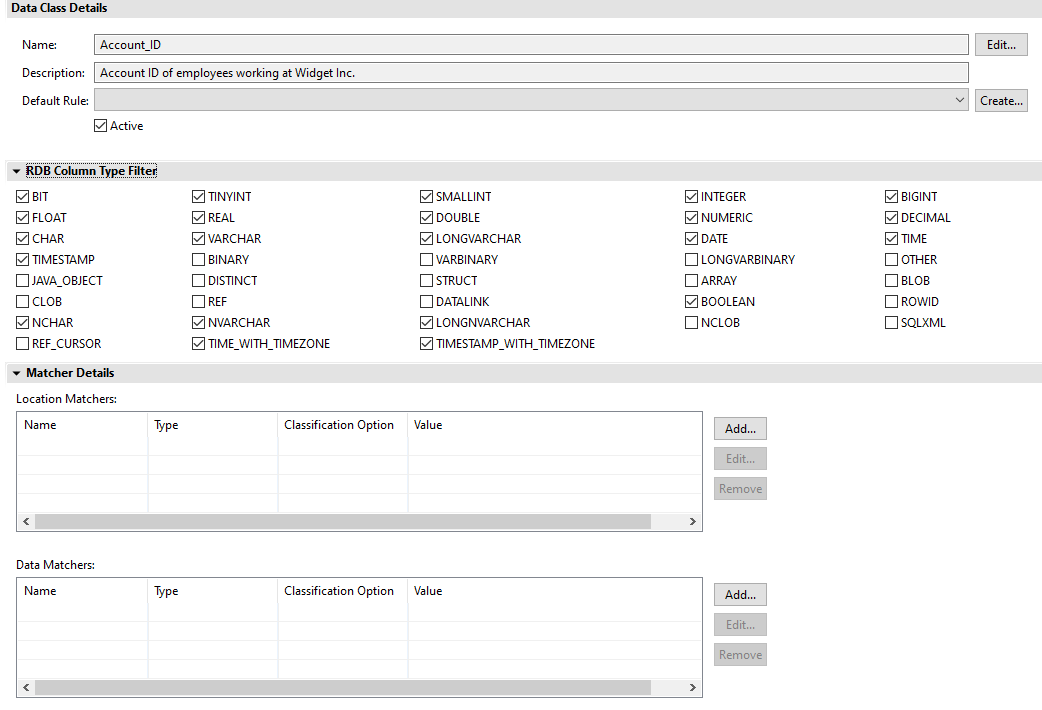This screenshot has height=710, width=1042.
Task: Collapse the RDB Column Type Filter section
Action: 16,170
